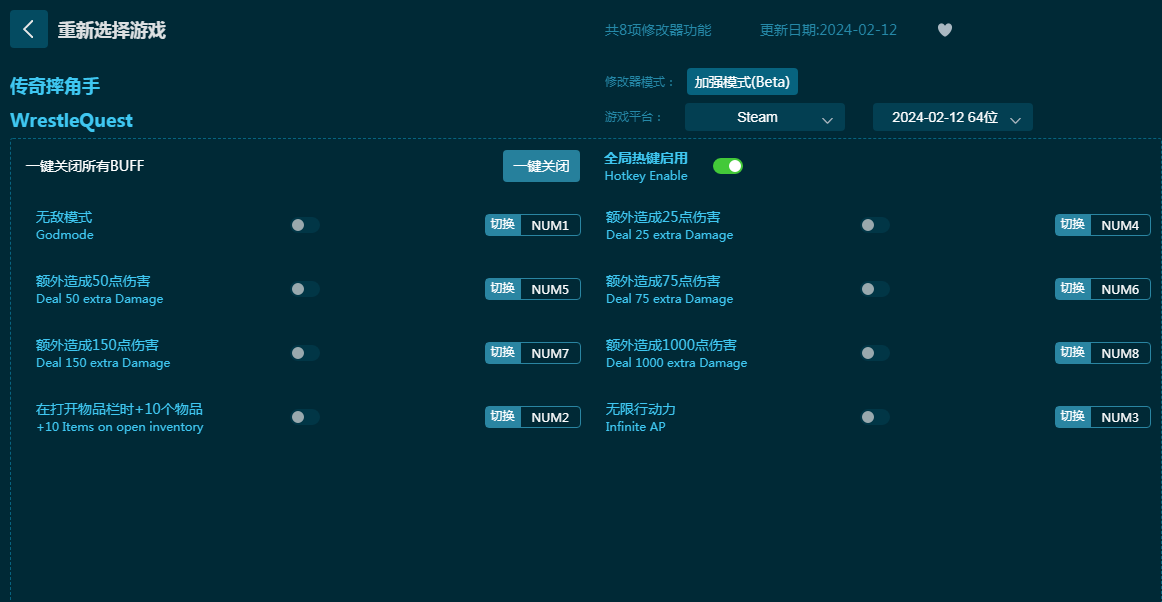Click the NUM2 hotkey field

coord(551,417)
